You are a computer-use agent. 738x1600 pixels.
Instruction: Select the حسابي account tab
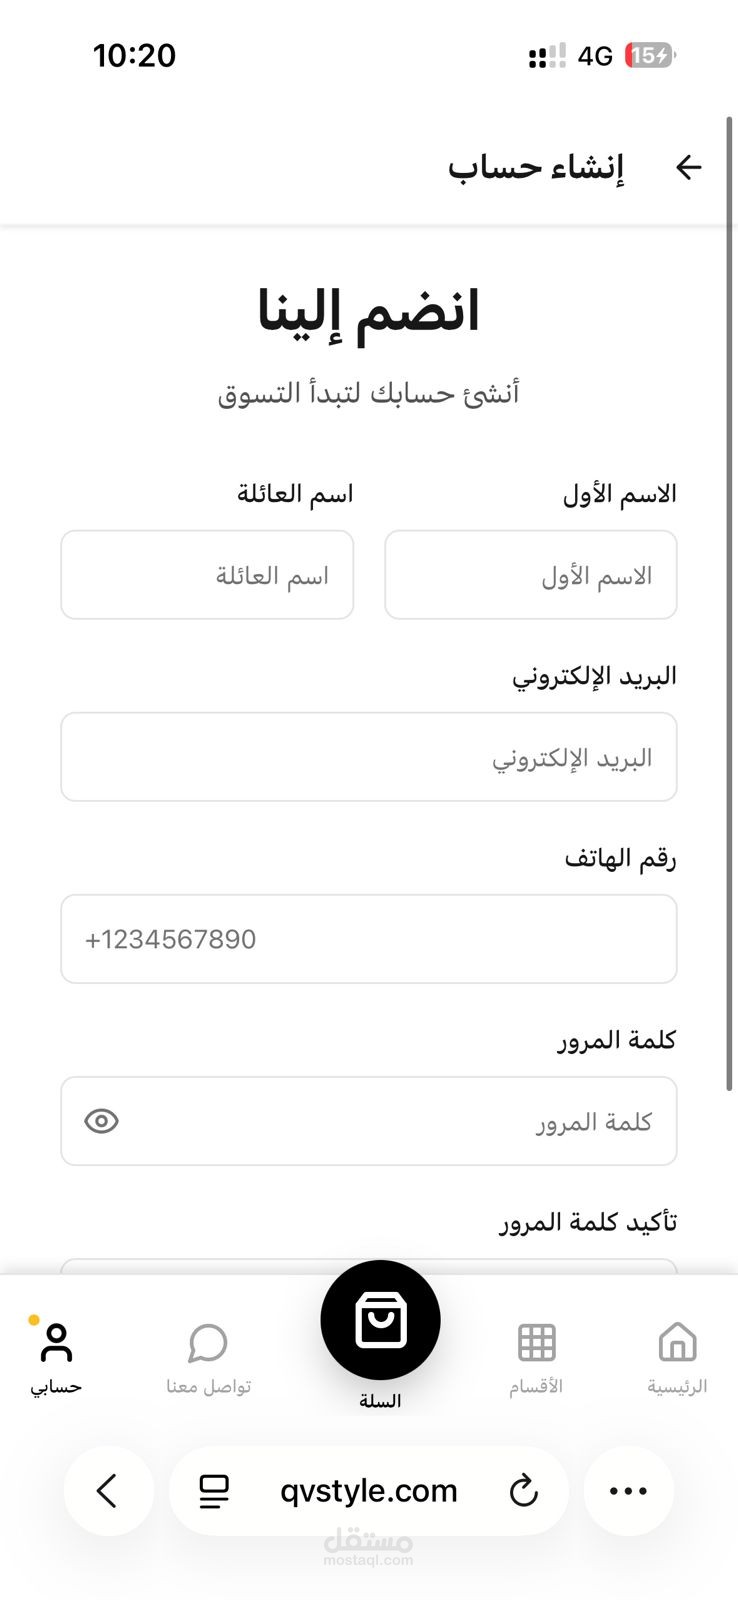point(56,1355)
